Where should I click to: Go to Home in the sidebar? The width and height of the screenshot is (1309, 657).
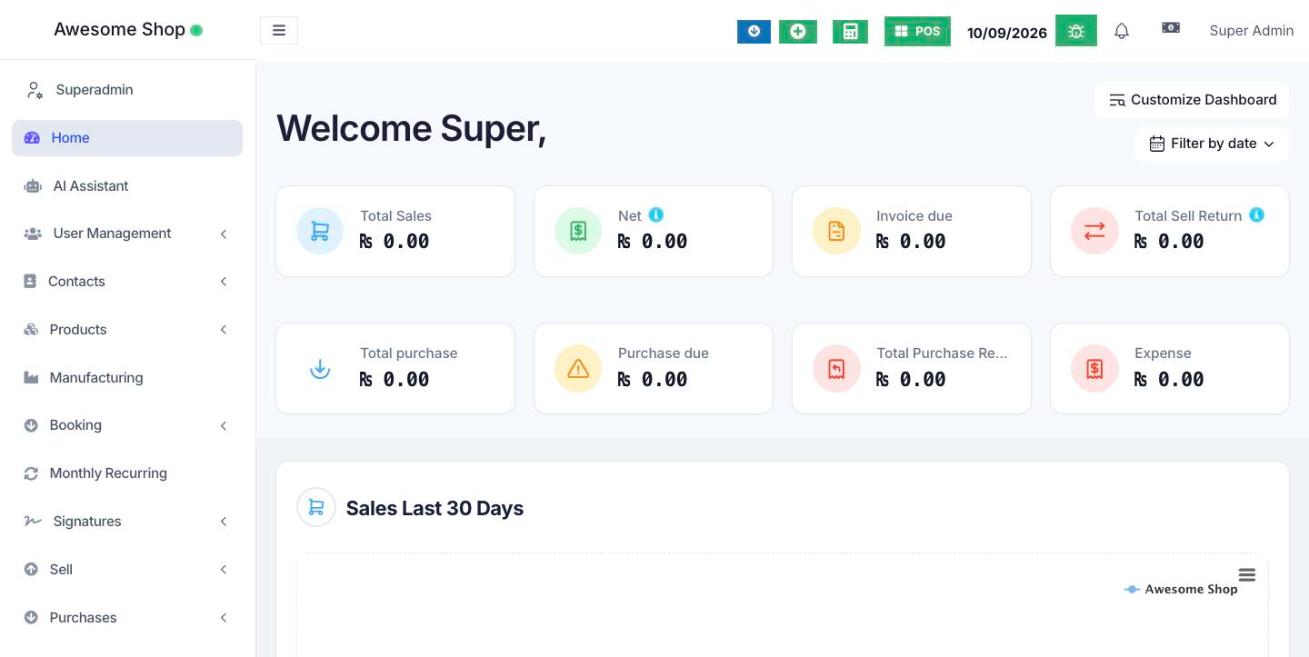127,138
